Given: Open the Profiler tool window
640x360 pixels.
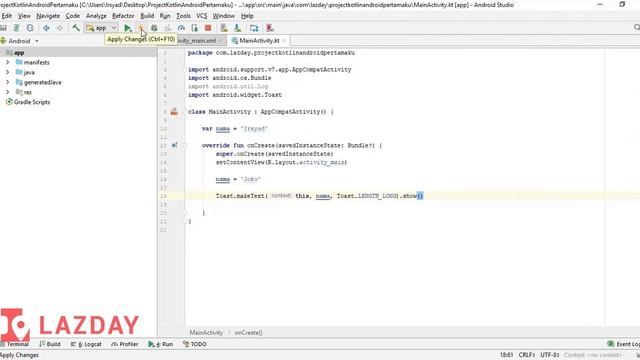Looking at the screenshot, I should (x=124, y=344).
